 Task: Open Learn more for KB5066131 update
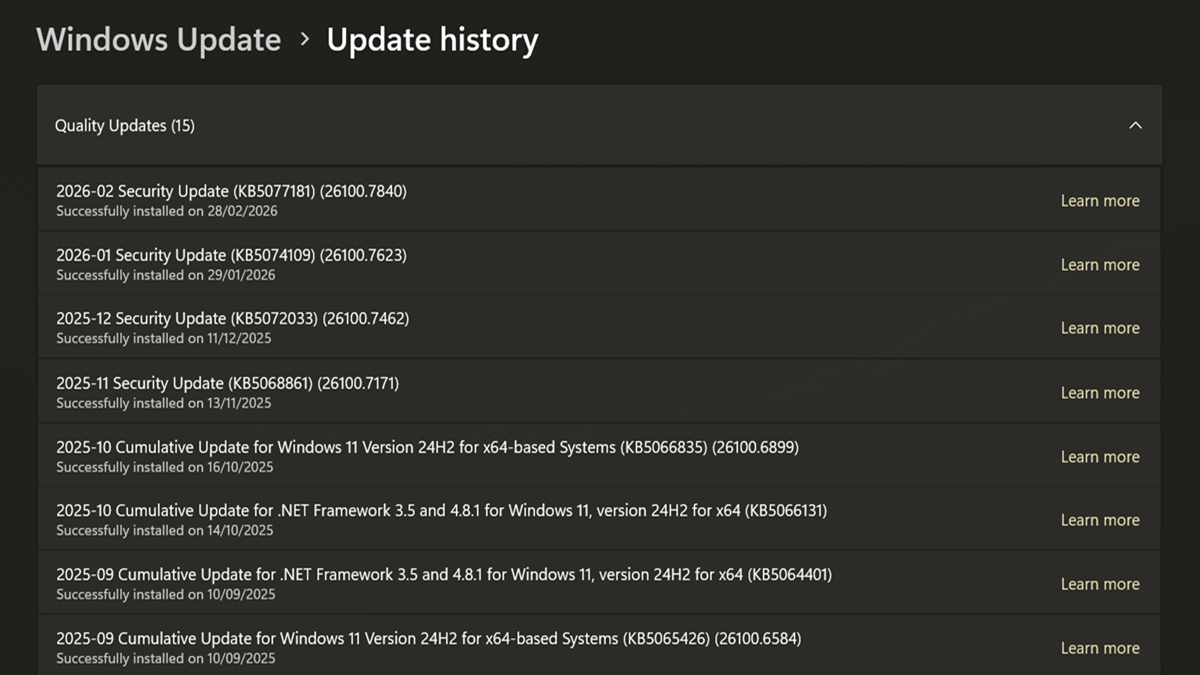[1099, 520]
